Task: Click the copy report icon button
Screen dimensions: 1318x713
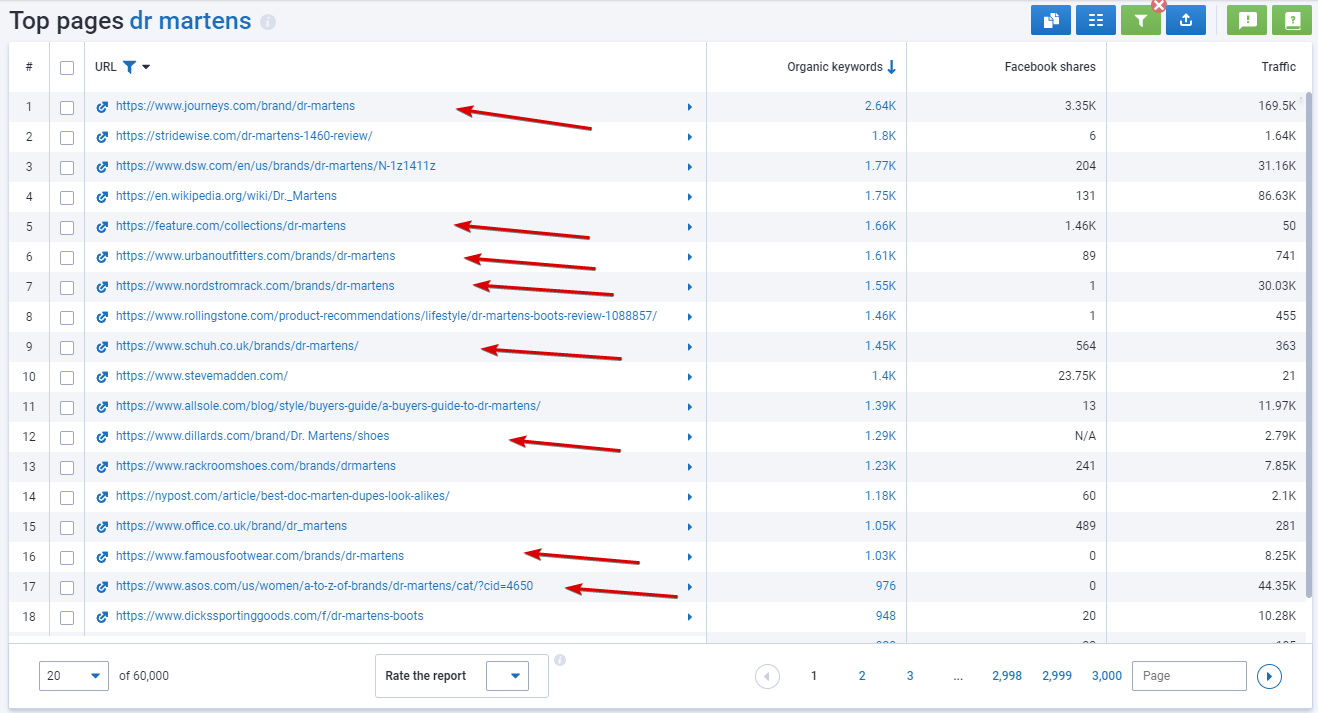Action: click(1051, 20)
